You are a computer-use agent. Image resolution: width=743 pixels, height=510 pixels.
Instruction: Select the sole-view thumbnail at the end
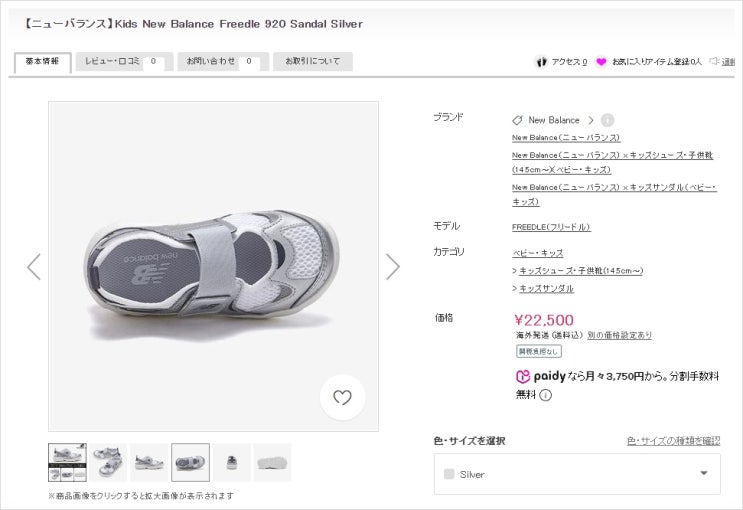[x=272, y=463]
